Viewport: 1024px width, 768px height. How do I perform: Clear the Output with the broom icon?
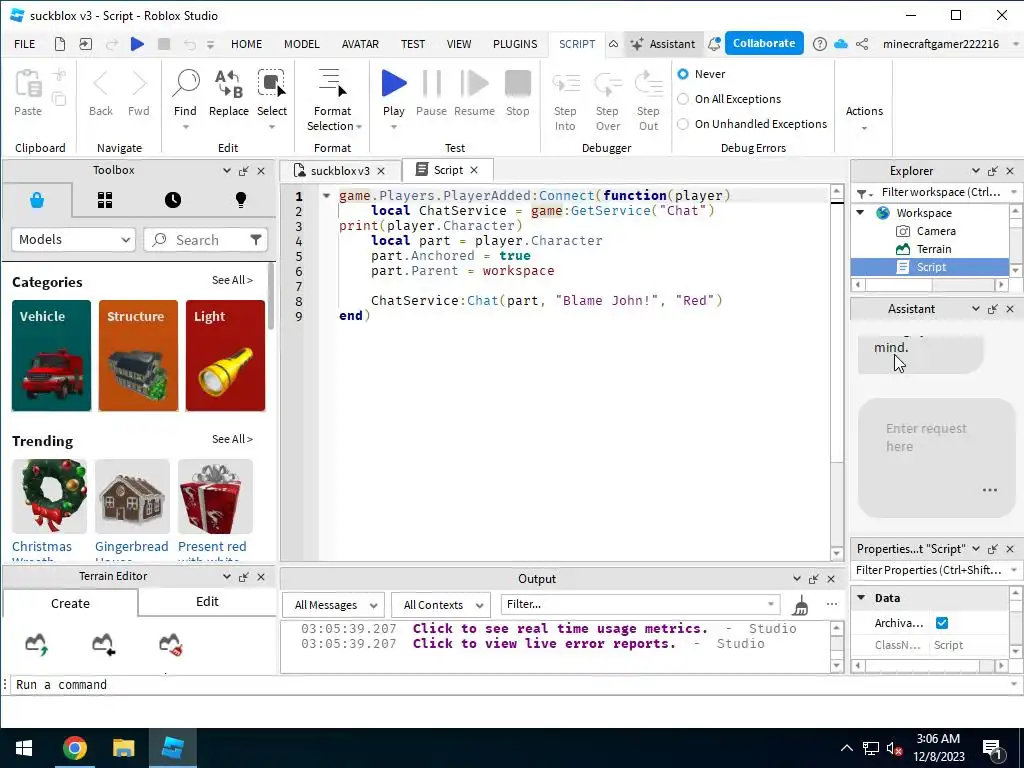(x=801, y=605)
